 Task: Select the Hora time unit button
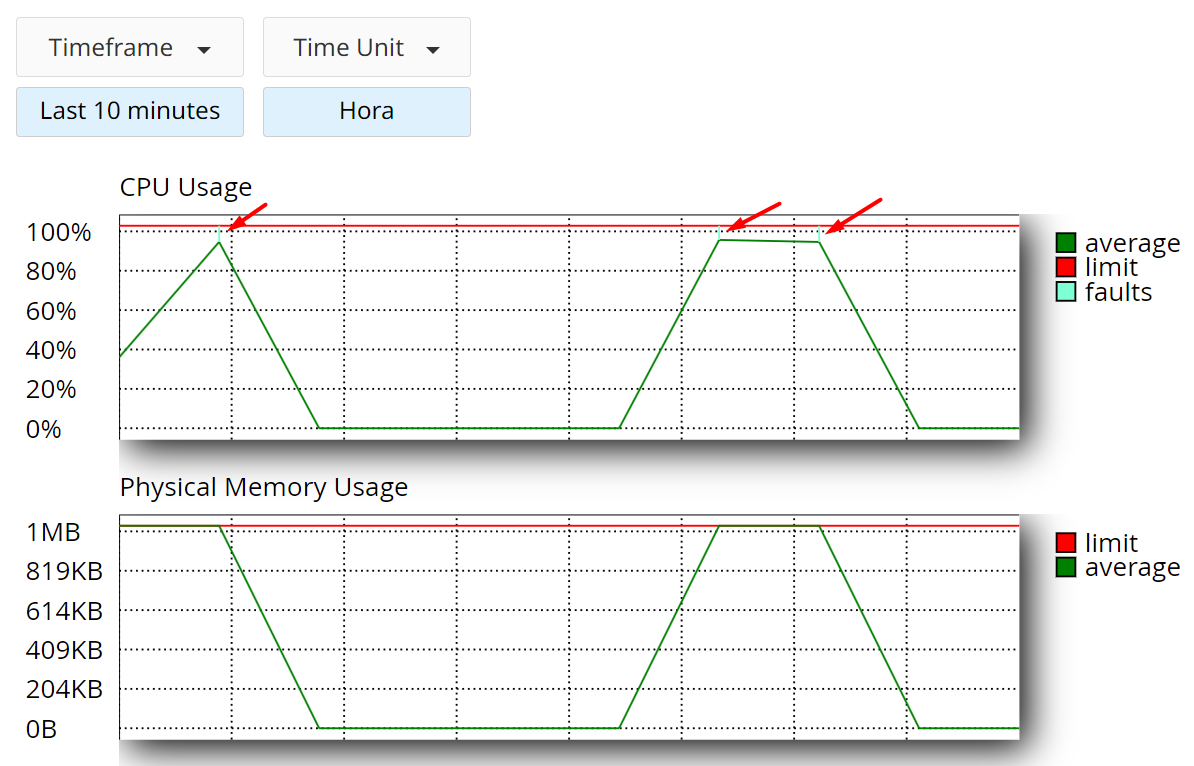(366, 111)
